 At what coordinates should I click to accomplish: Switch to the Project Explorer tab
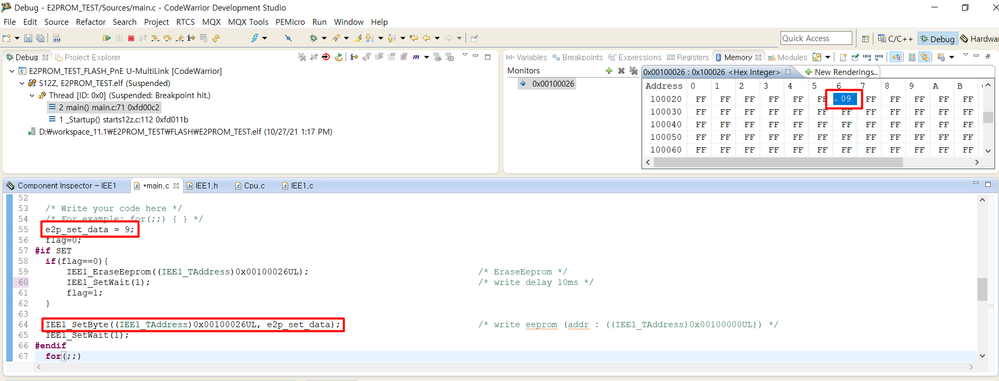point(88,57)
